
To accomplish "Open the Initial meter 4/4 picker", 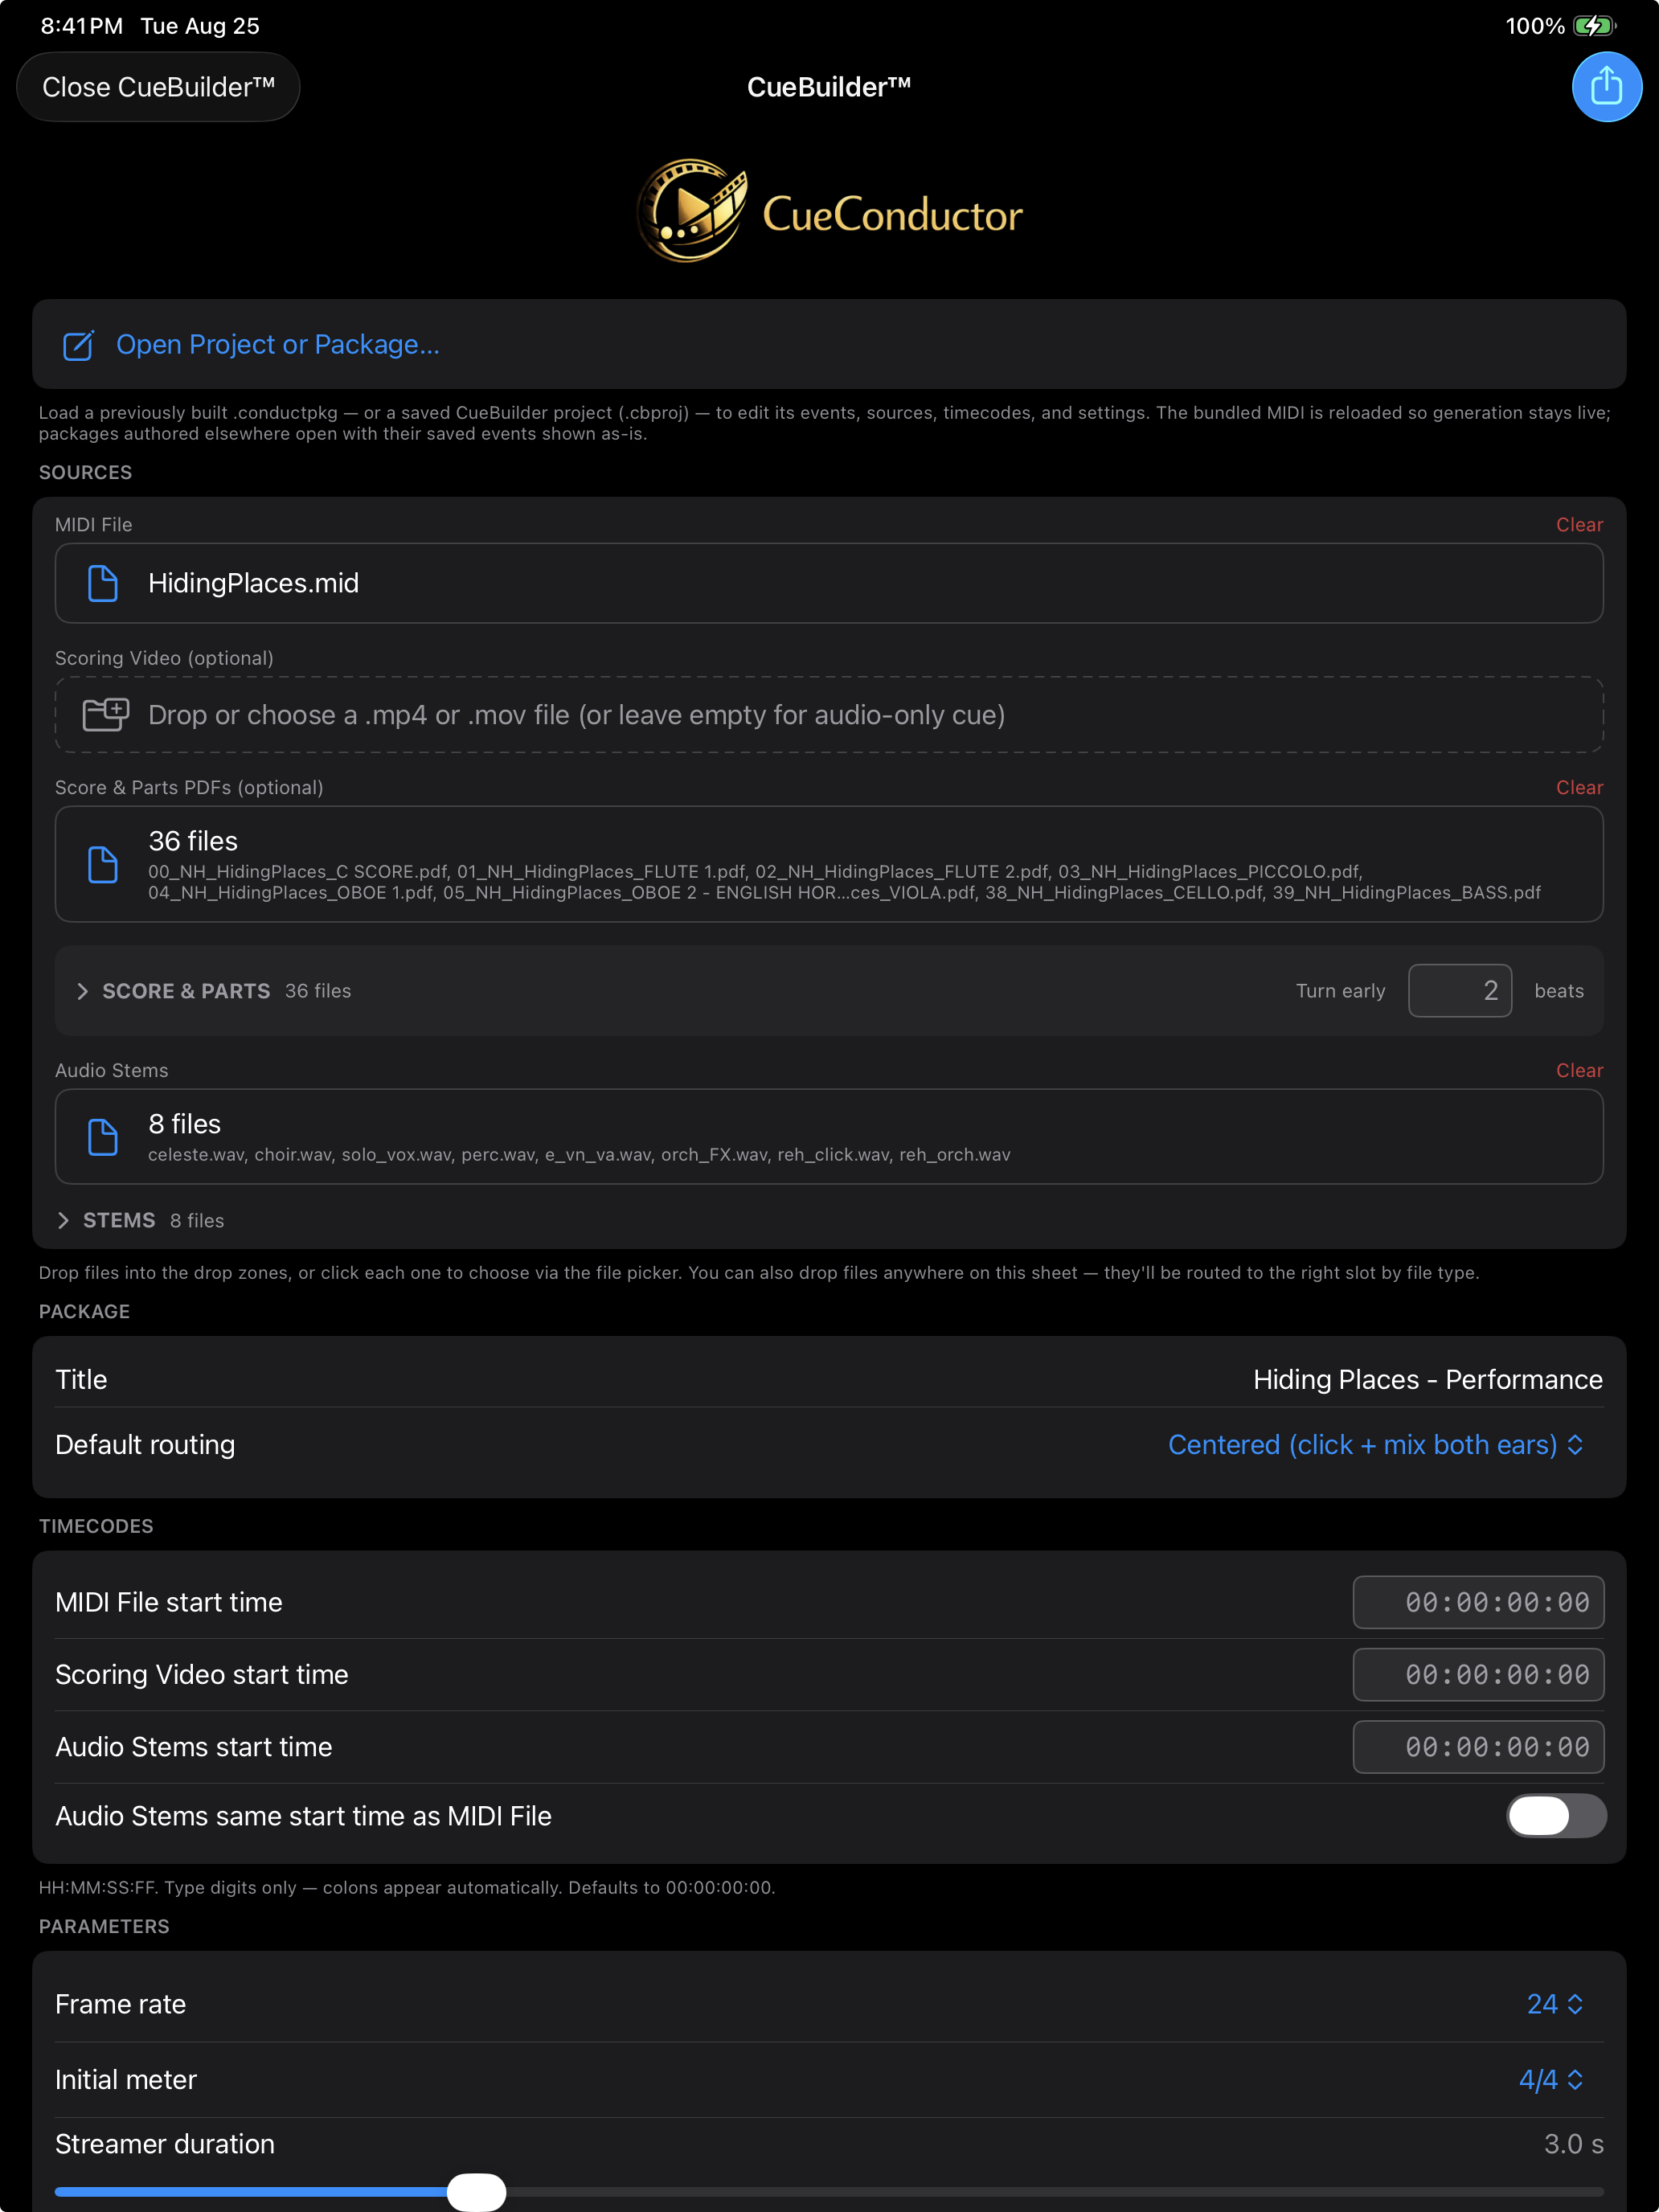I will tap(1551, 2080).
